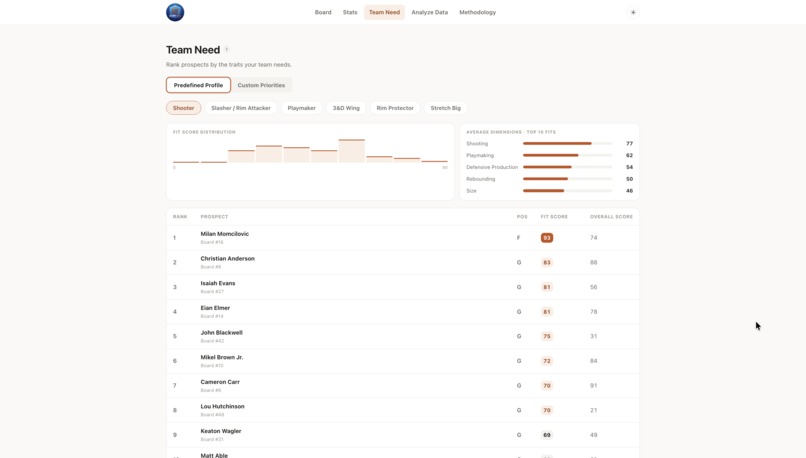Click the site logo in the header

point(175,12)
